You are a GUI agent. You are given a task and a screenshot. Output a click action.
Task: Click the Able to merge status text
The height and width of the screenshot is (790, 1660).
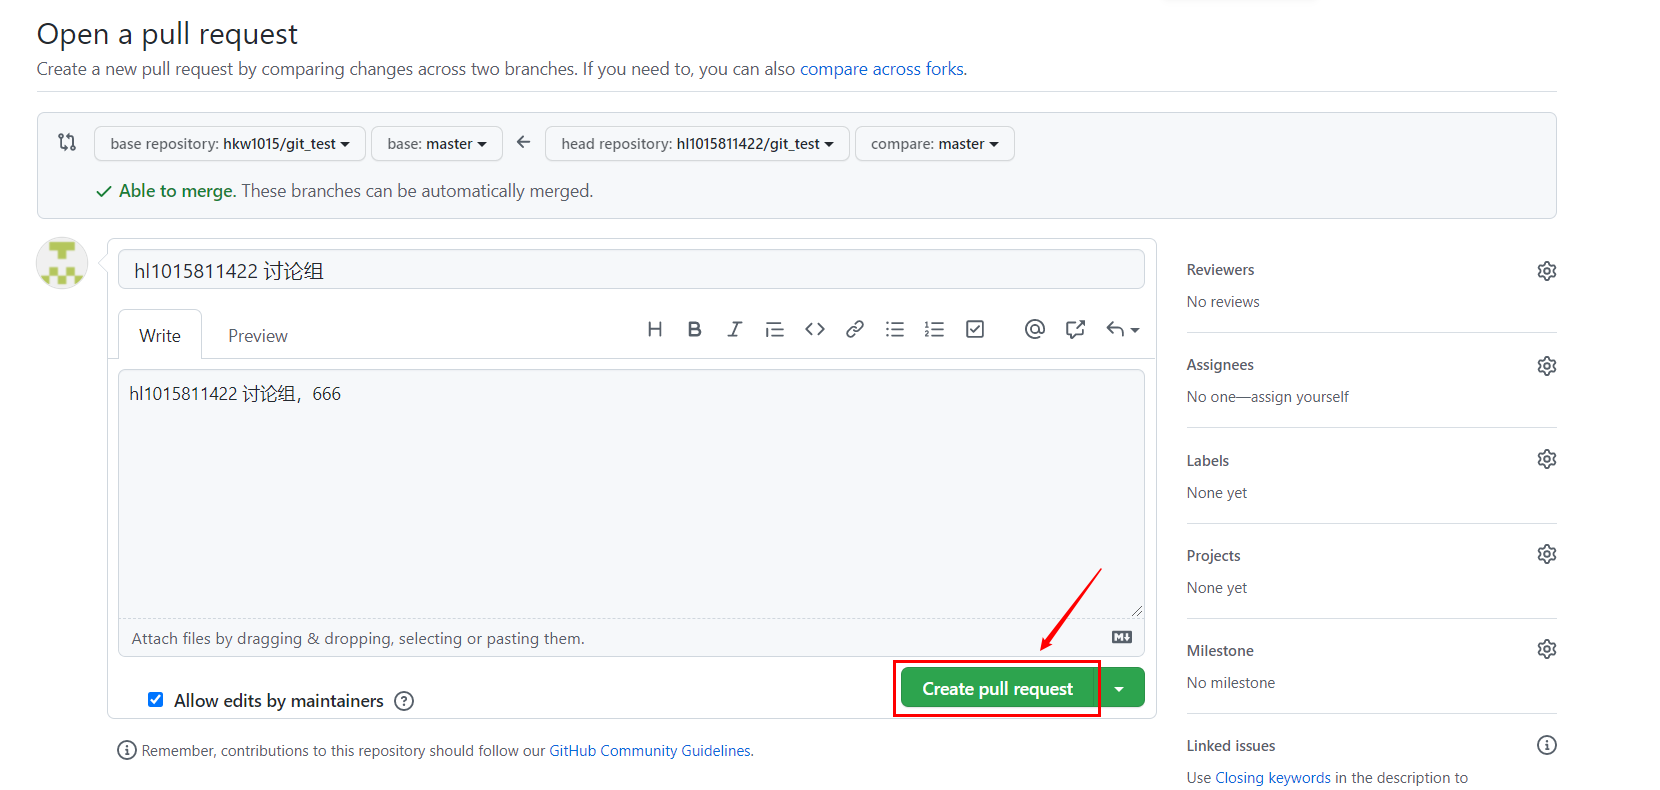click(x=177, y=191)
